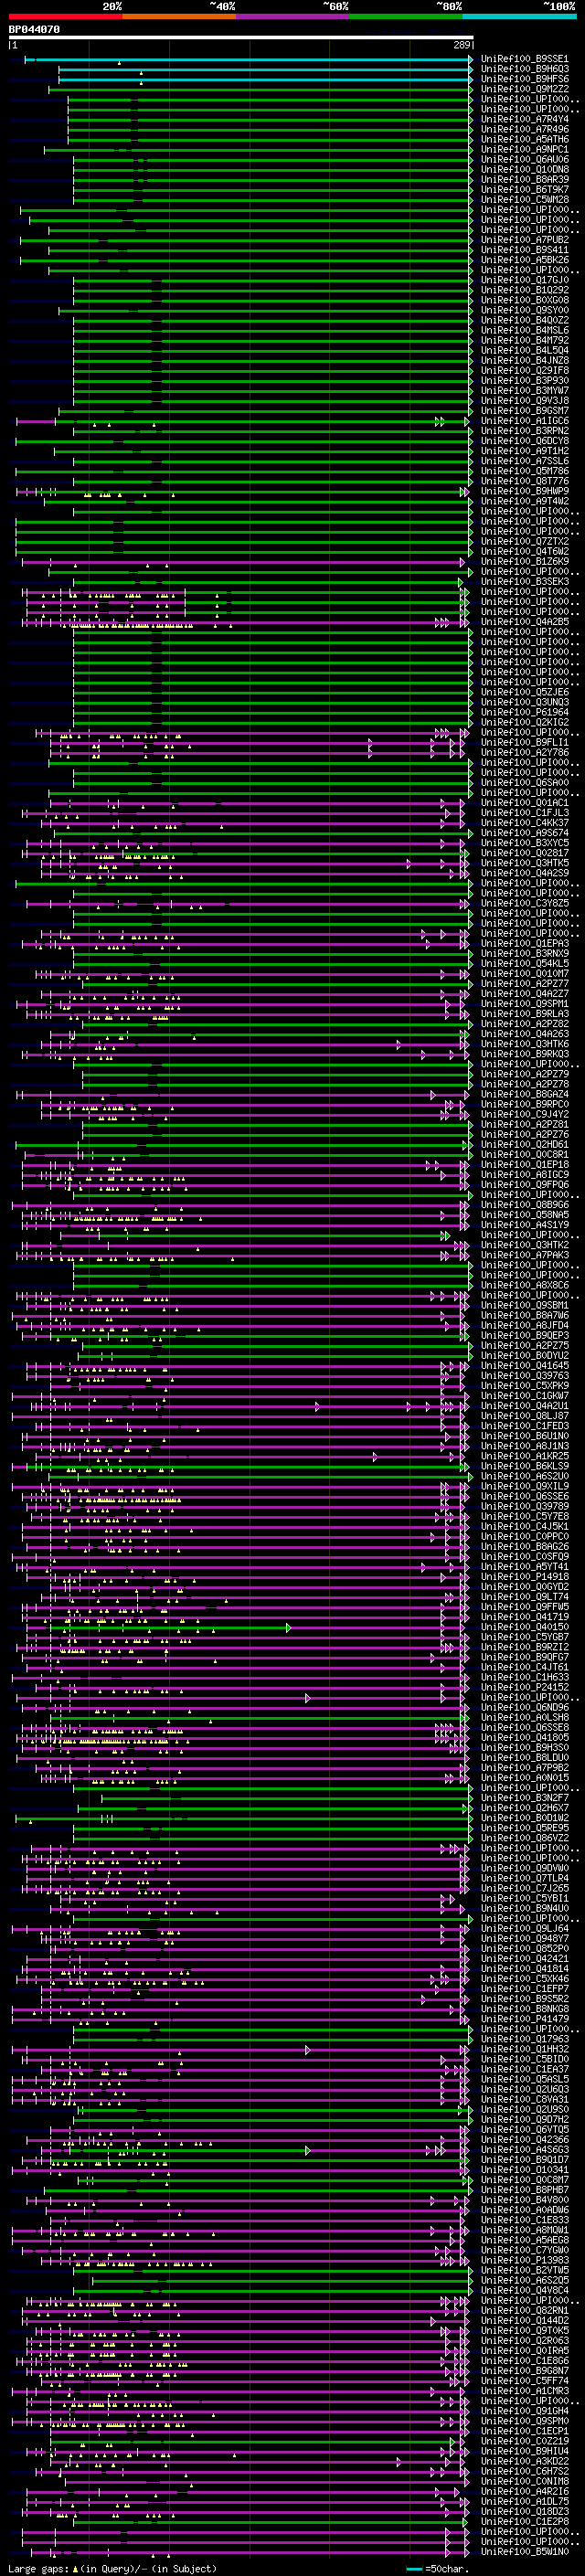Choose hit UniRef100_B1Q292
The width and height of the screenshot is (585, 2576).
[x=525, y=290]
